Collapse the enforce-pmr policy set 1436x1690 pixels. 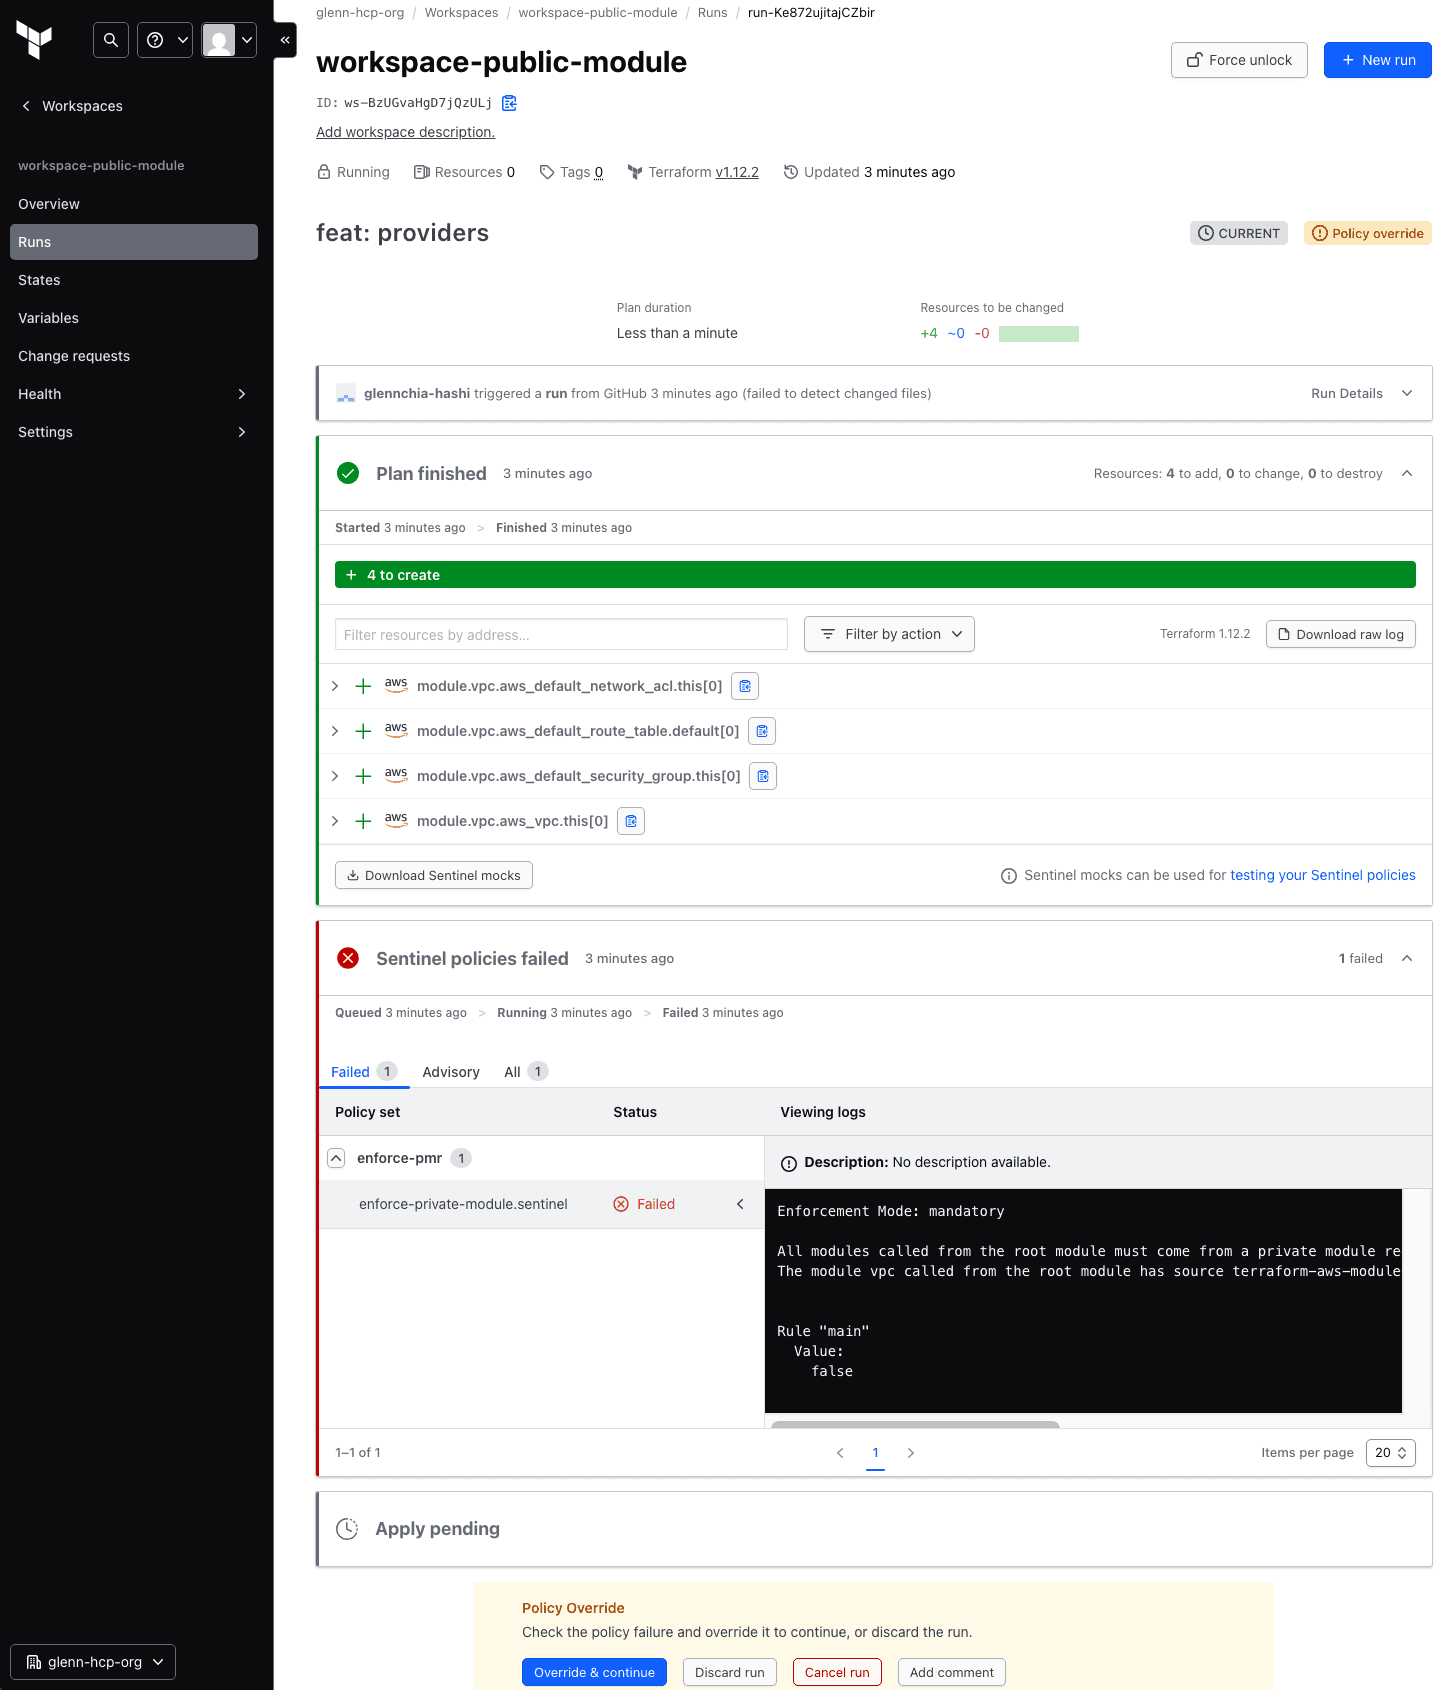click(x=336, y=1158)
